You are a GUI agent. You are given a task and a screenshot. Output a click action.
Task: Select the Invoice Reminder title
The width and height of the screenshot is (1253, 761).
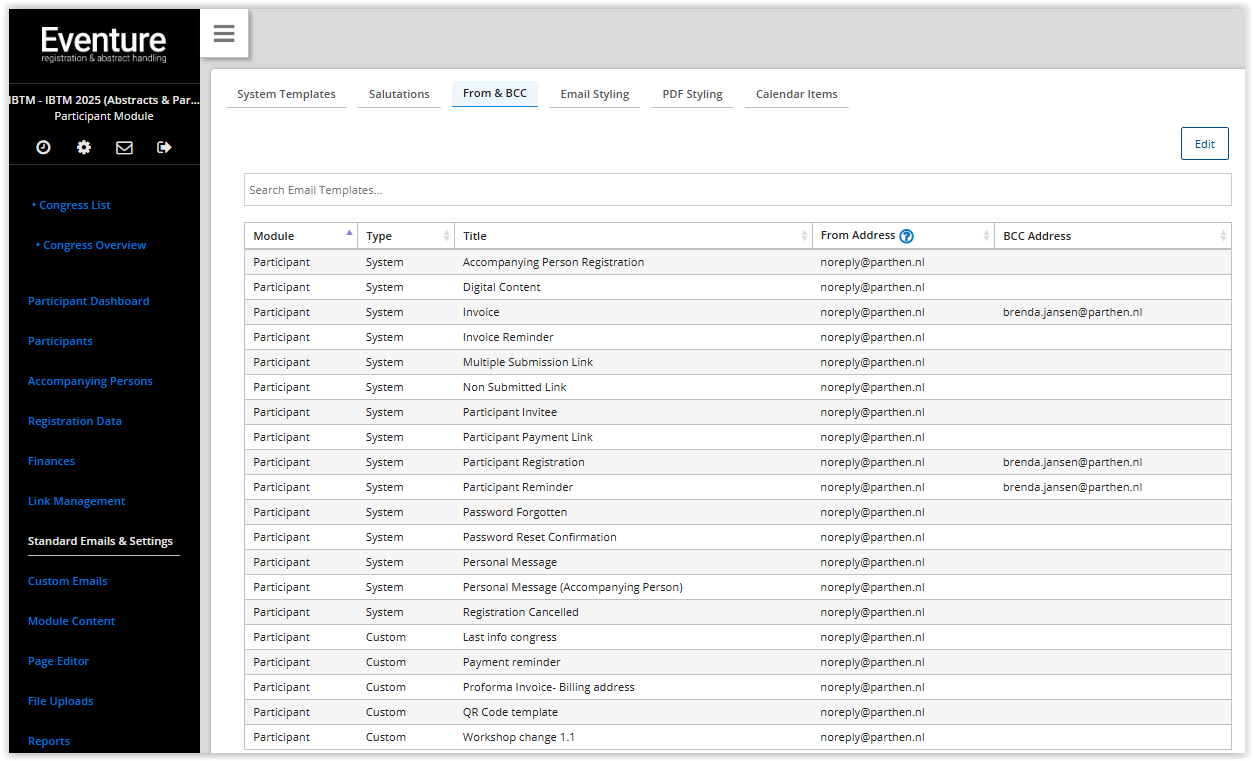click(x=508, y=337)
